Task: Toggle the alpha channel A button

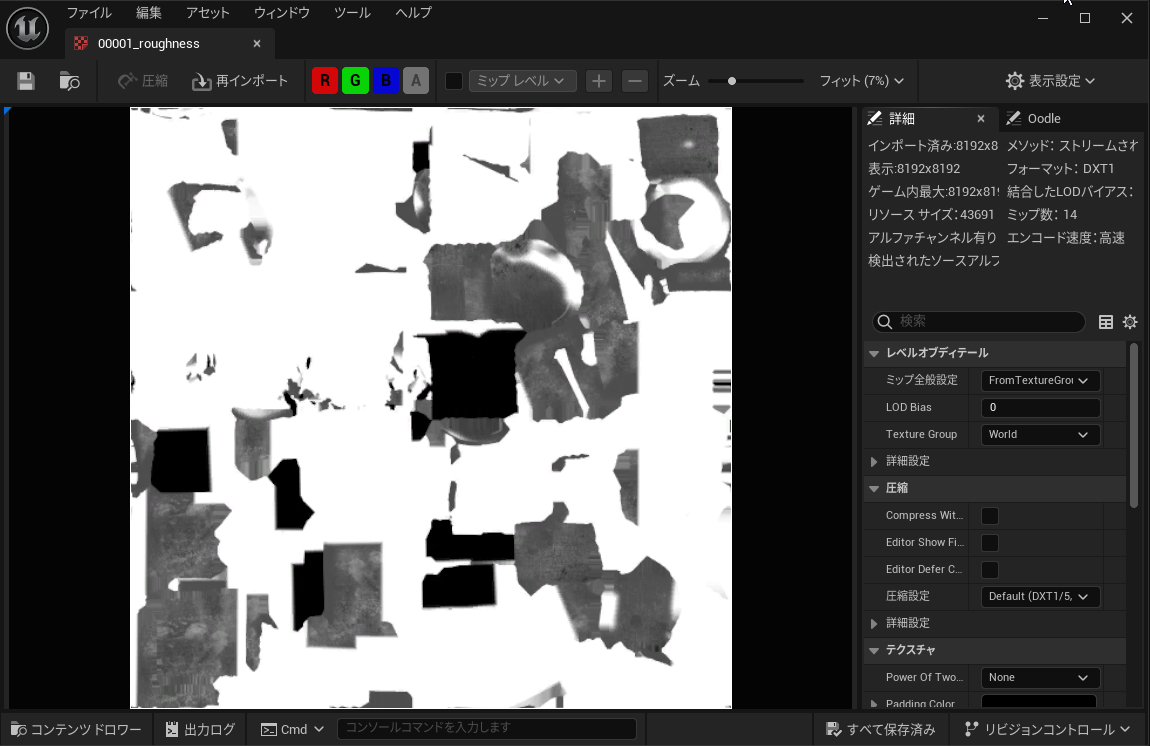Action: (x=416, y=81)
